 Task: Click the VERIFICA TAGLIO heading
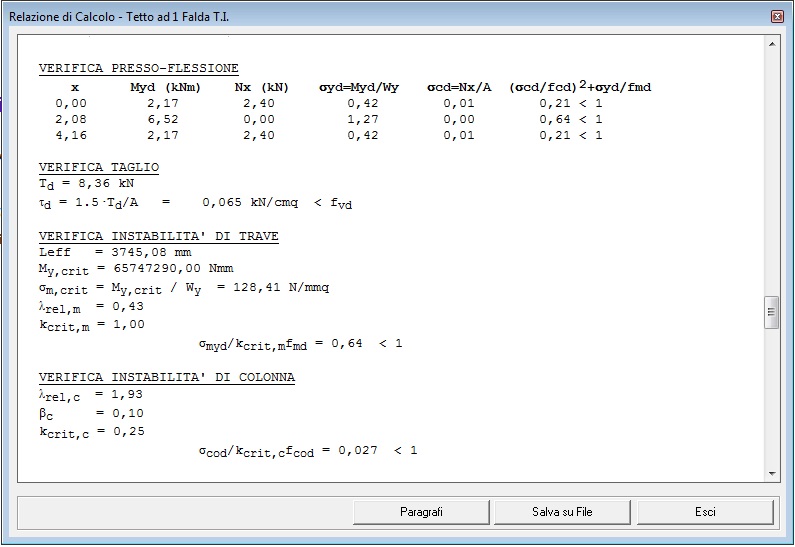[x=99, y=167]
